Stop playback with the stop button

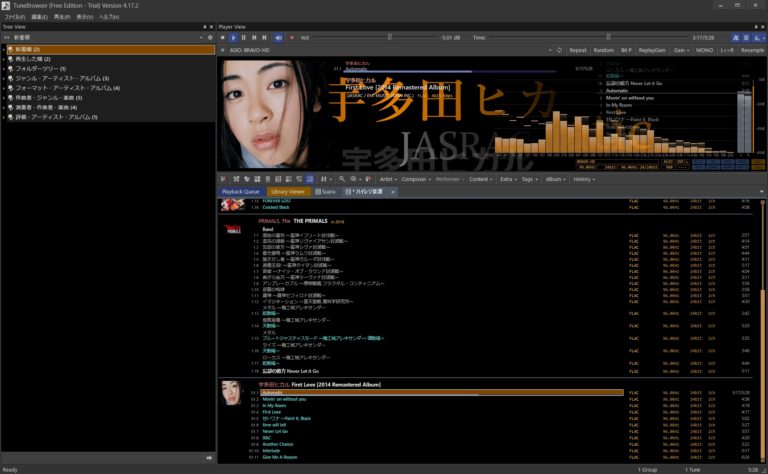click(222, 37)
